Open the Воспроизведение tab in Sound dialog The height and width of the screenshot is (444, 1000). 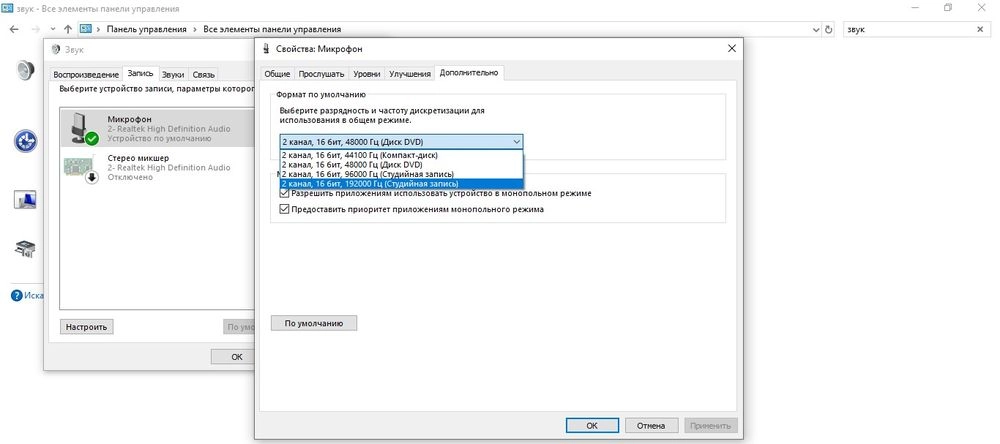pyautogui.click(x=86, y=74)
